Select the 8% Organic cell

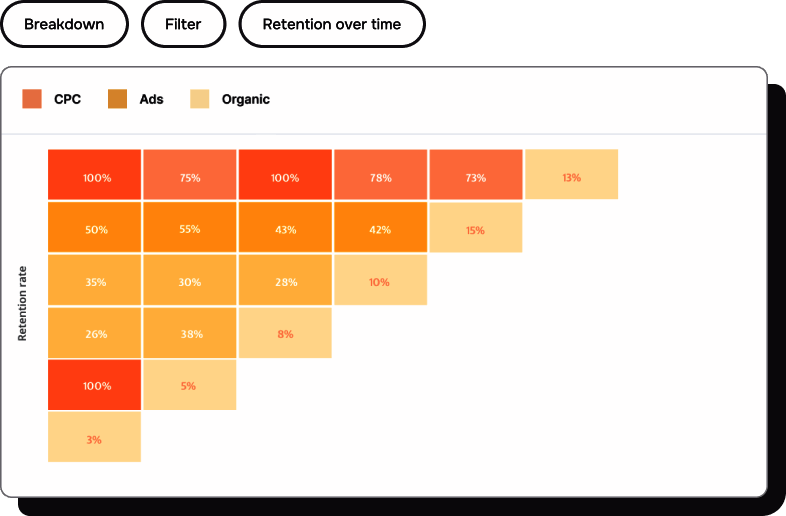[x=285, y=334]
